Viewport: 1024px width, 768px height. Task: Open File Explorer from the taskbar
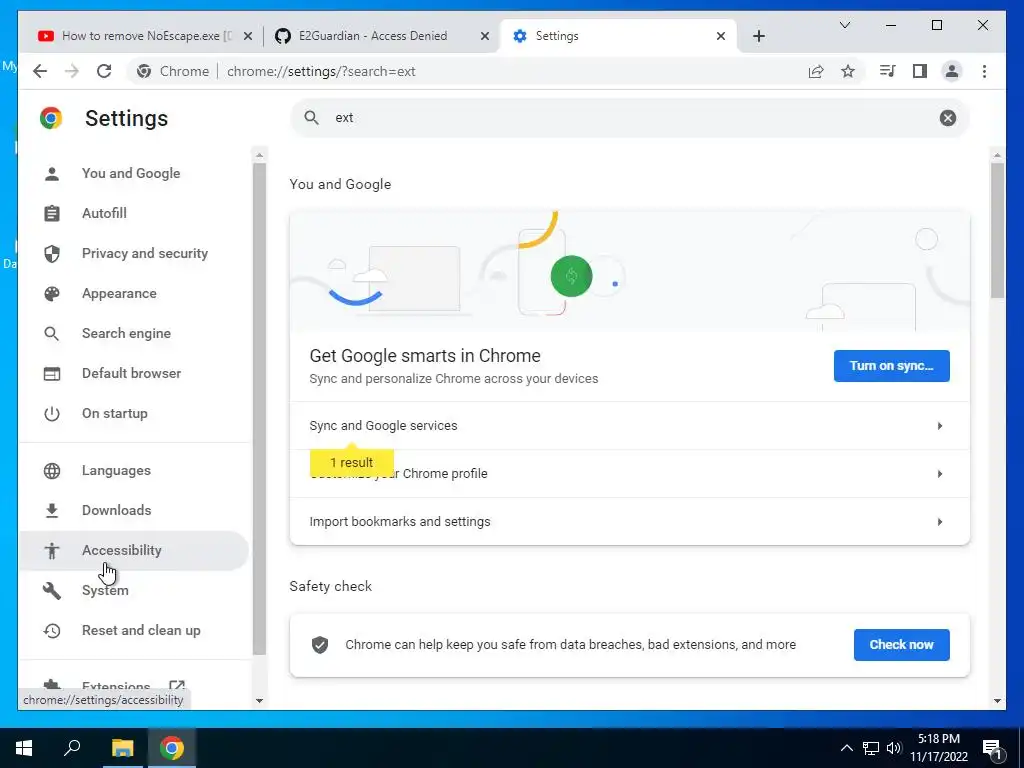[122, 748]
